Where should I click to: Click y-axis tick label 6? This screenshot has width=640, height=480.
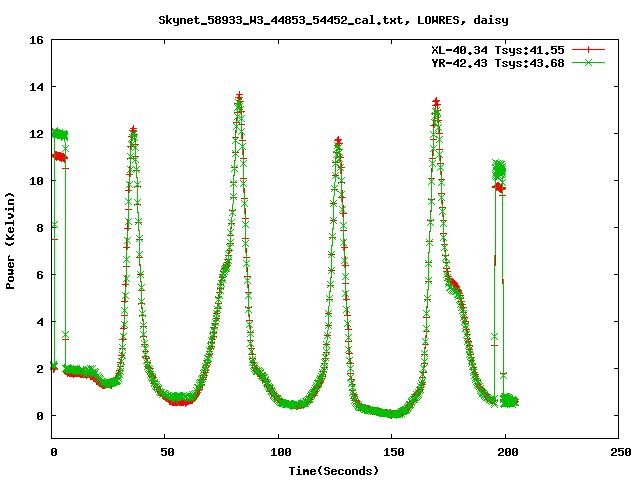click(40, 275)
